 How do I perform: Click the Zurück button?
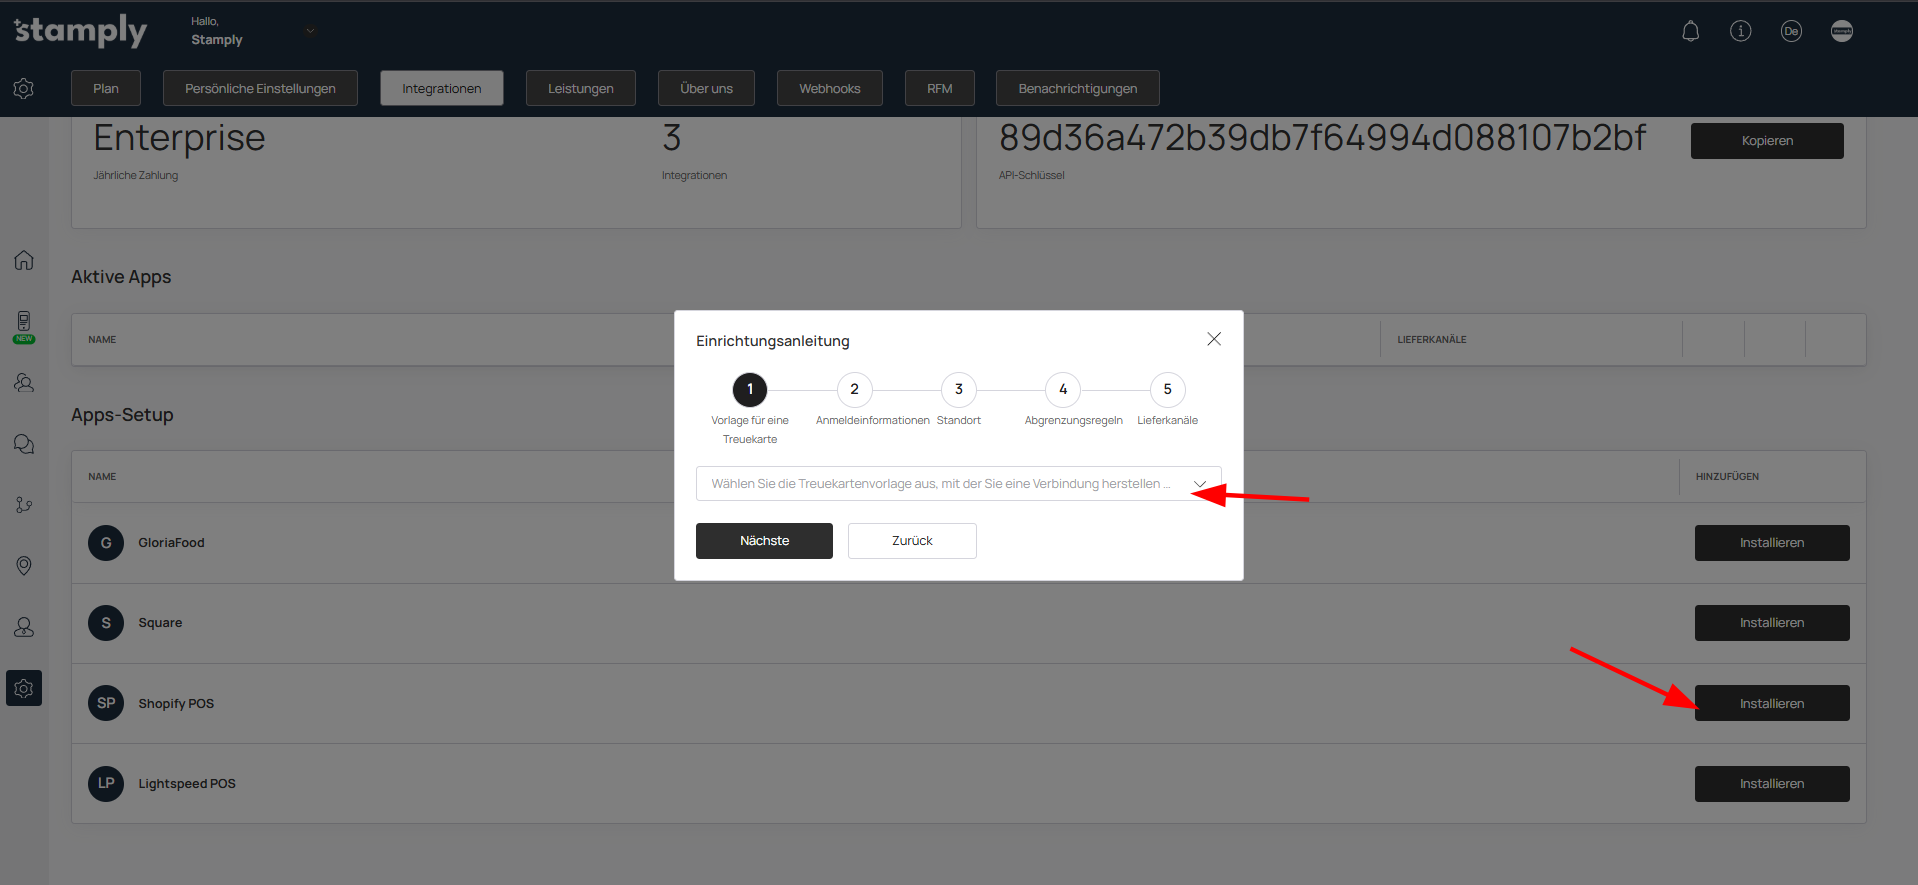pyautogui.click(x=911, y=541)
